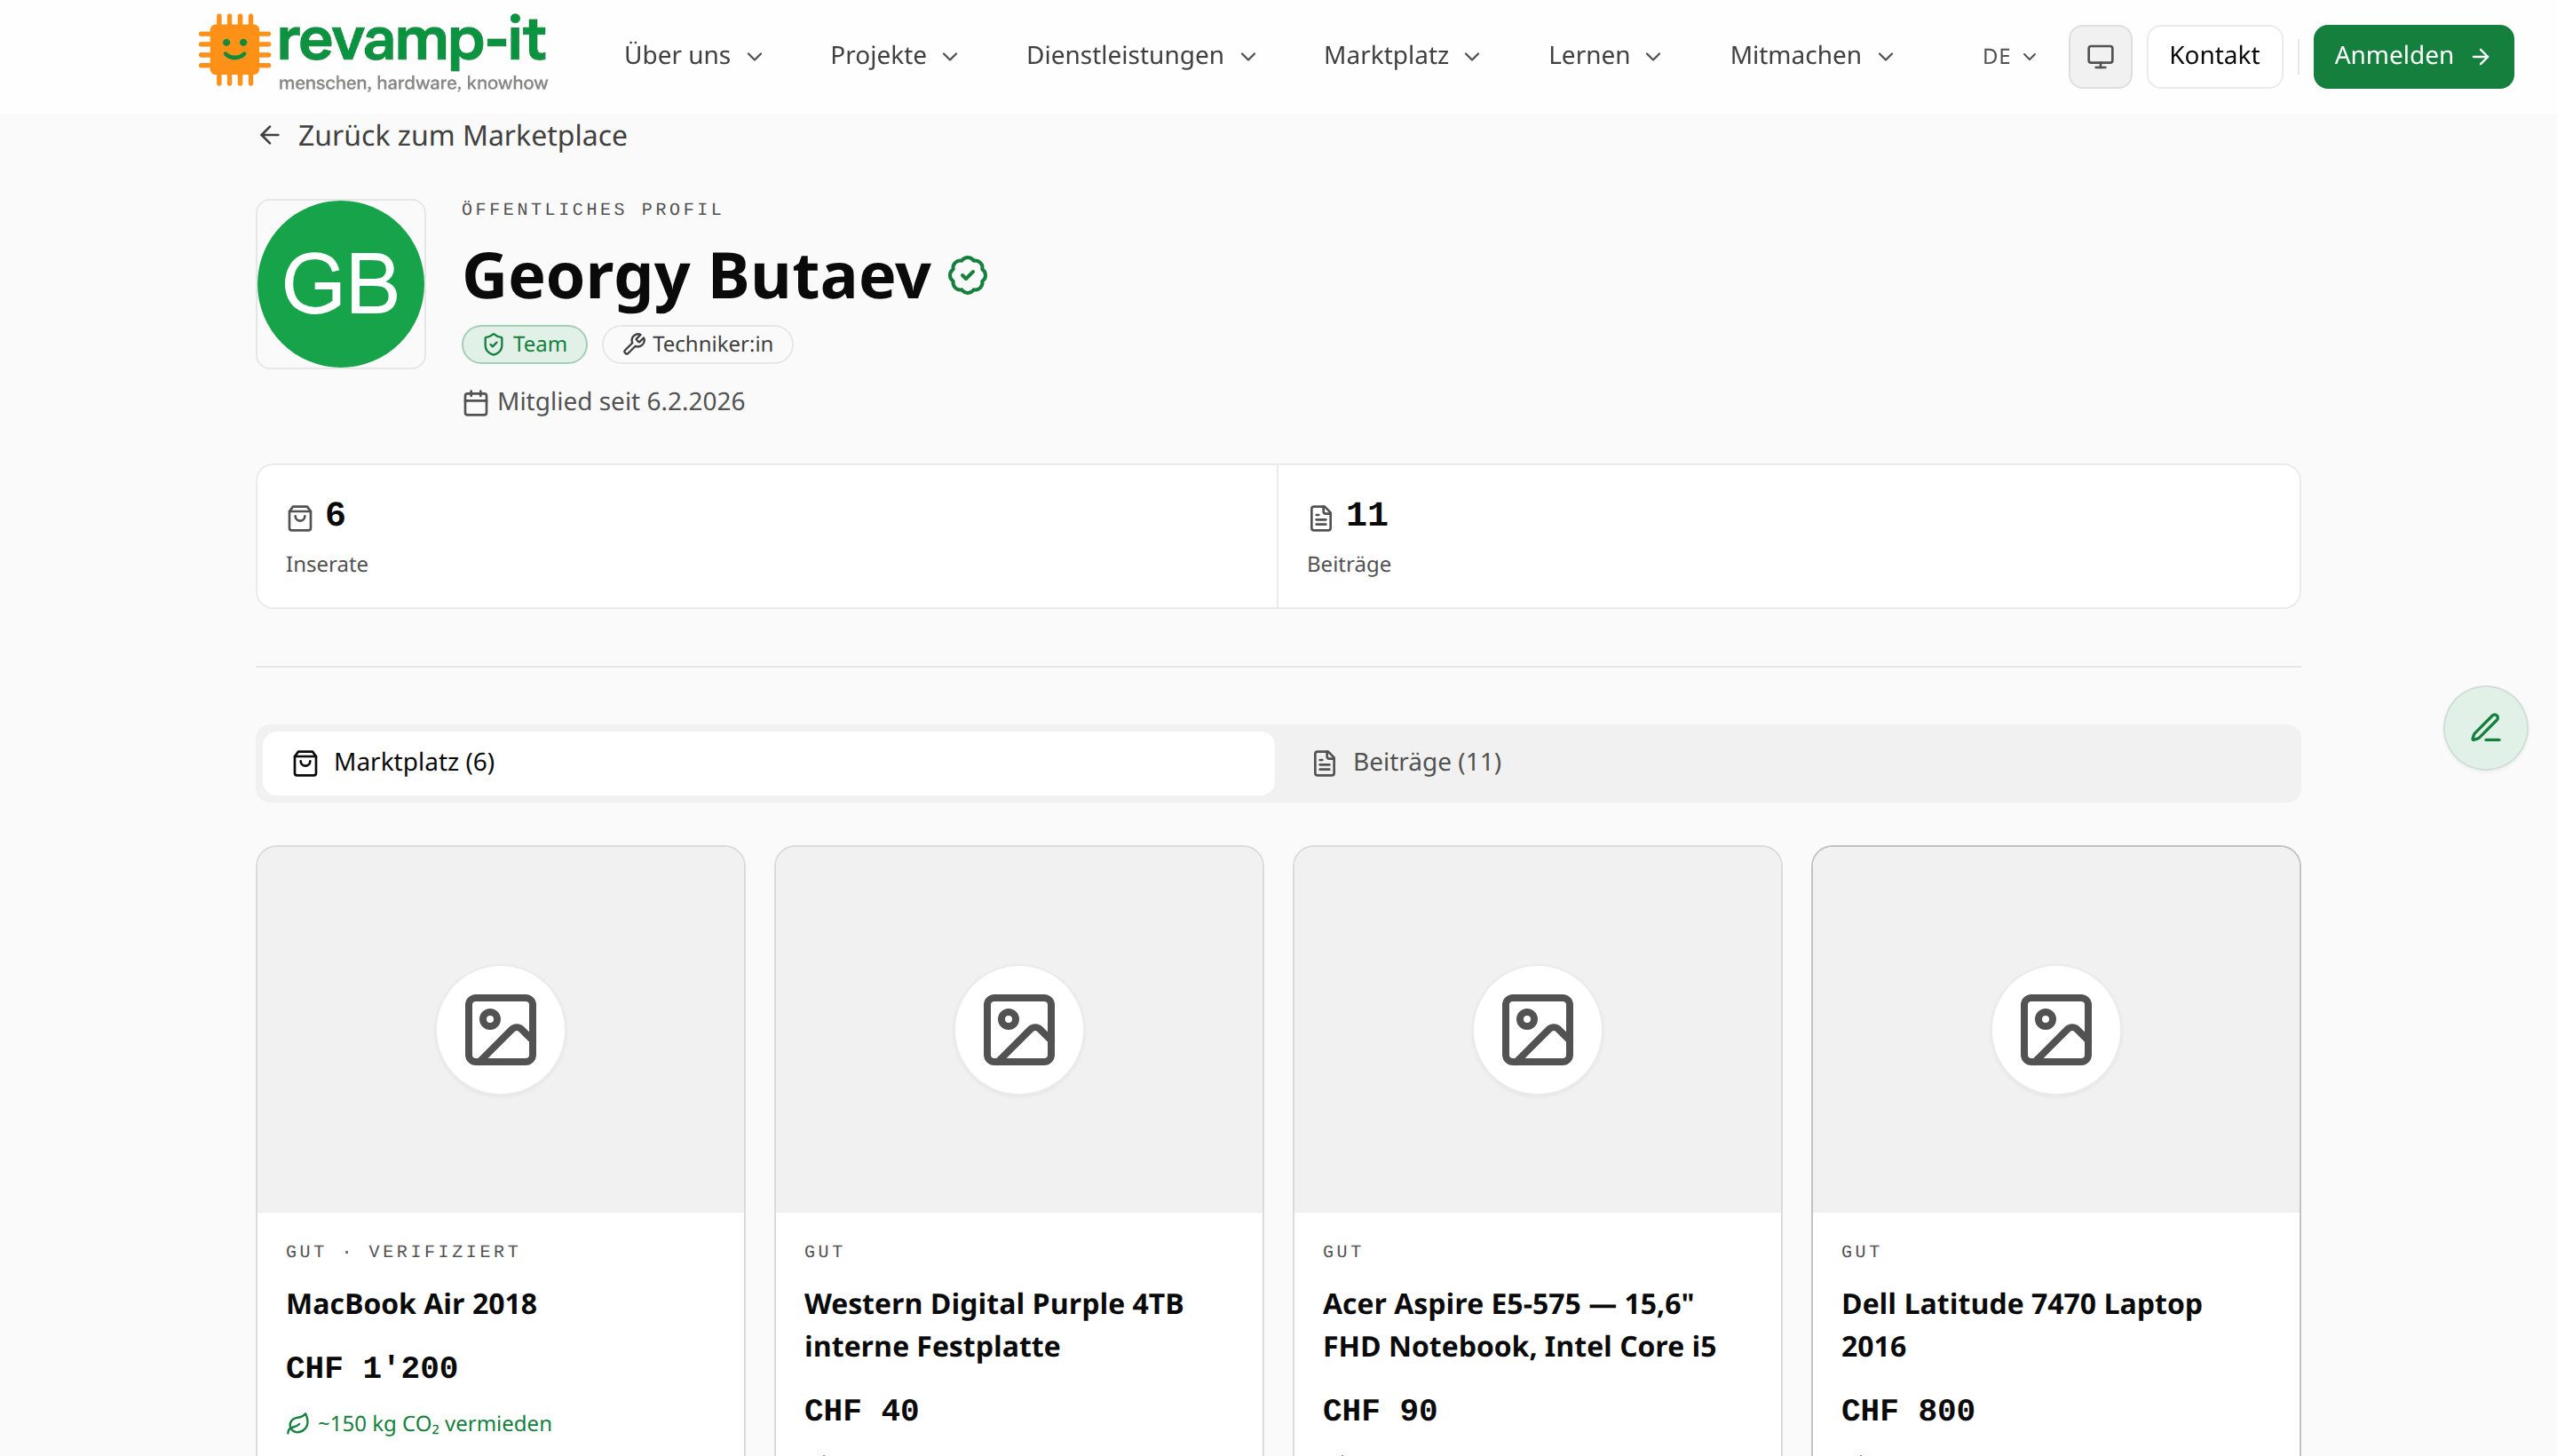Open the Dell Latitude 7470 Laptop listing title

click(x=2022, y=1325)
